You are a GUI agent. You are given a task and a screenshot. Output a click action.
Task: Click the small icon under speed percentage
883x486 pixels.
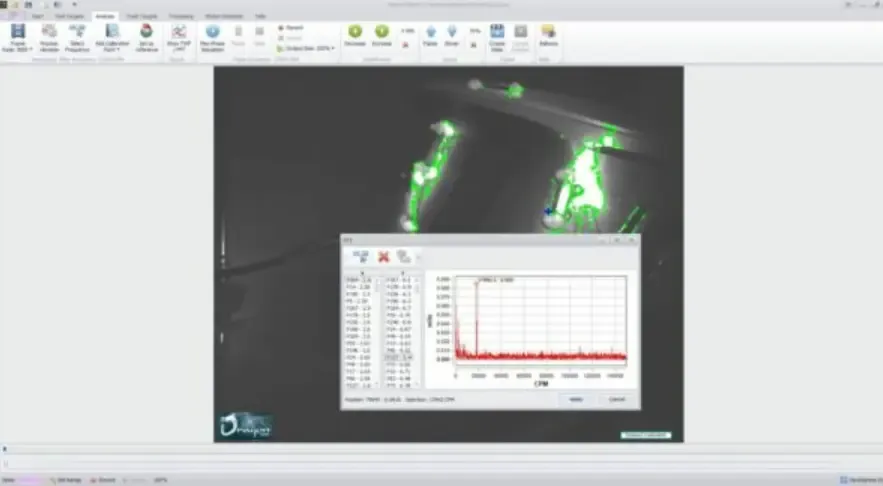pyautogui.click(x=474, y=45)
